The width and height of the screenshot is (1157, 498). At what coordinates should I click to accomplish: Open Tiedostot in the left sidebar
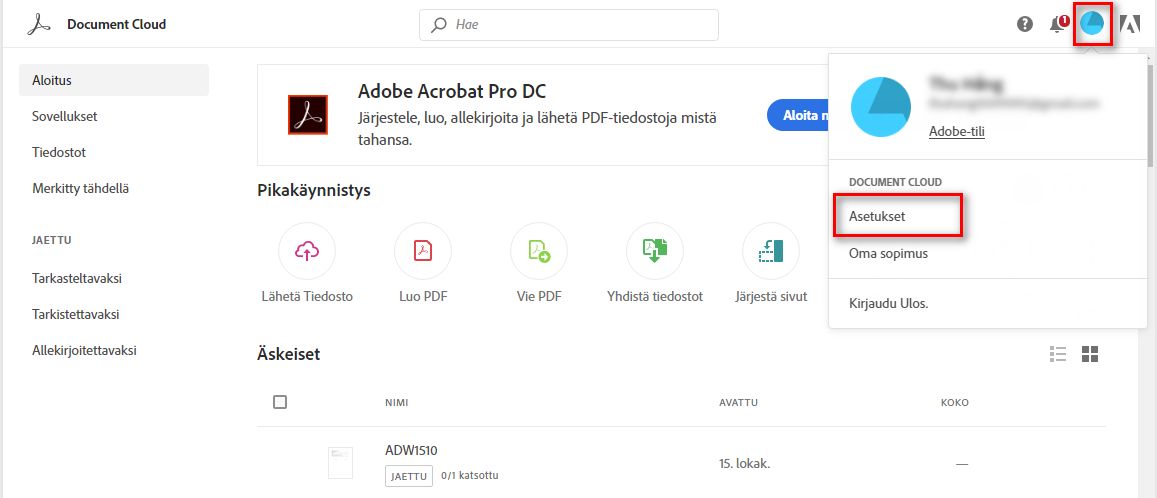tap(59, 153)
